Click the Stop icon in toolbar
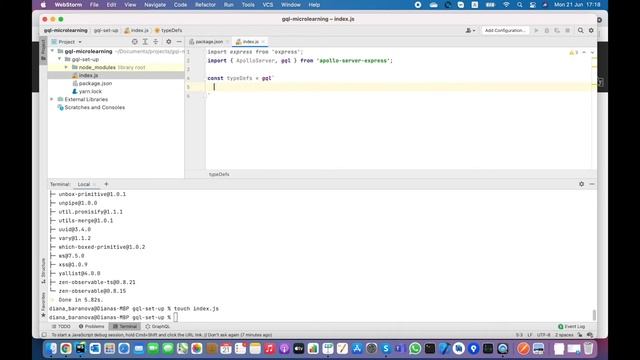This screenshot has height=360, width=640. tap(567, 30)
